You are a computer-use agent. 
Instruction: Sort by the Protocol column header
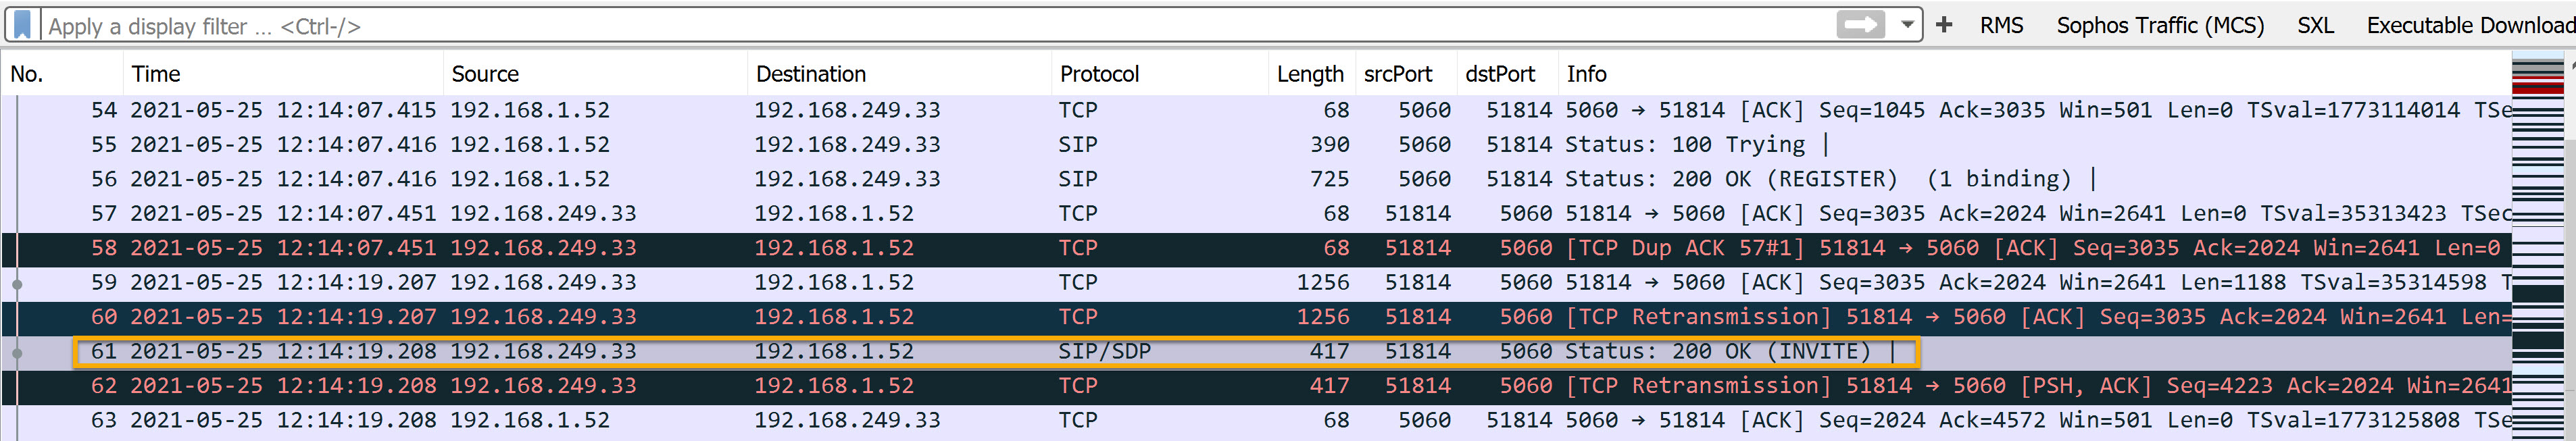coord(1098,73)
